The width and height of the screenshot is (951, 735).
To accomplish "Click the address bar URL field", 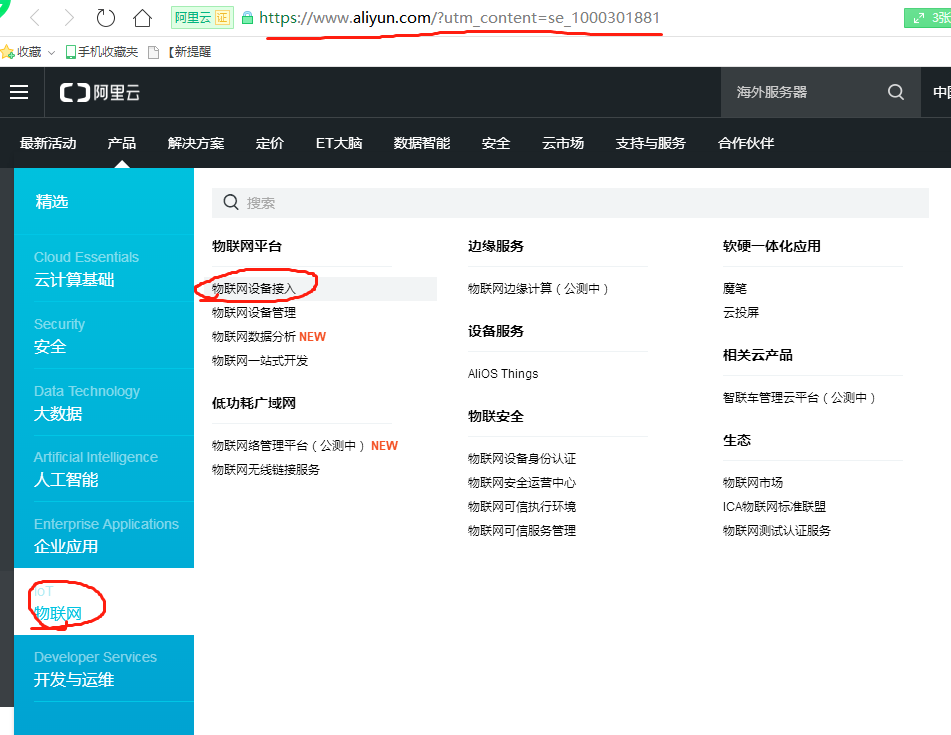I will click(459, 18).
